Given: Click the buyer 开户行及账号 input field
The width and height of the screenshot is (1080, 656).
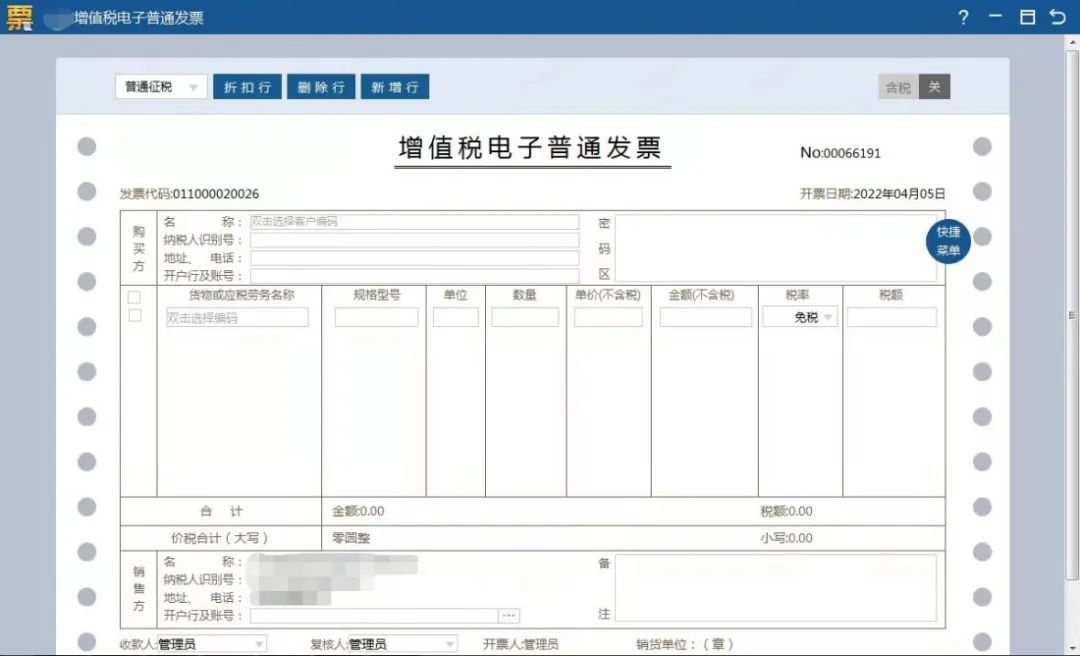Looking at the screenshot, I should point(414,276).
